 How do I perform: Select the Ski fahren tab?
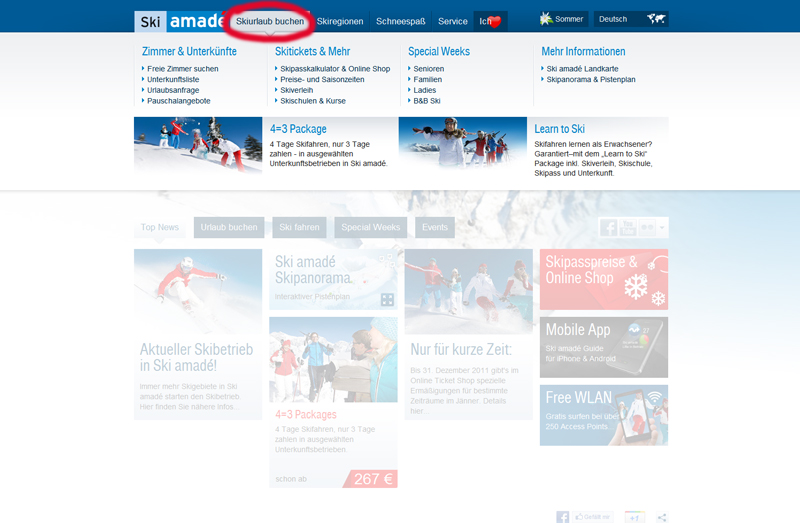299,227
